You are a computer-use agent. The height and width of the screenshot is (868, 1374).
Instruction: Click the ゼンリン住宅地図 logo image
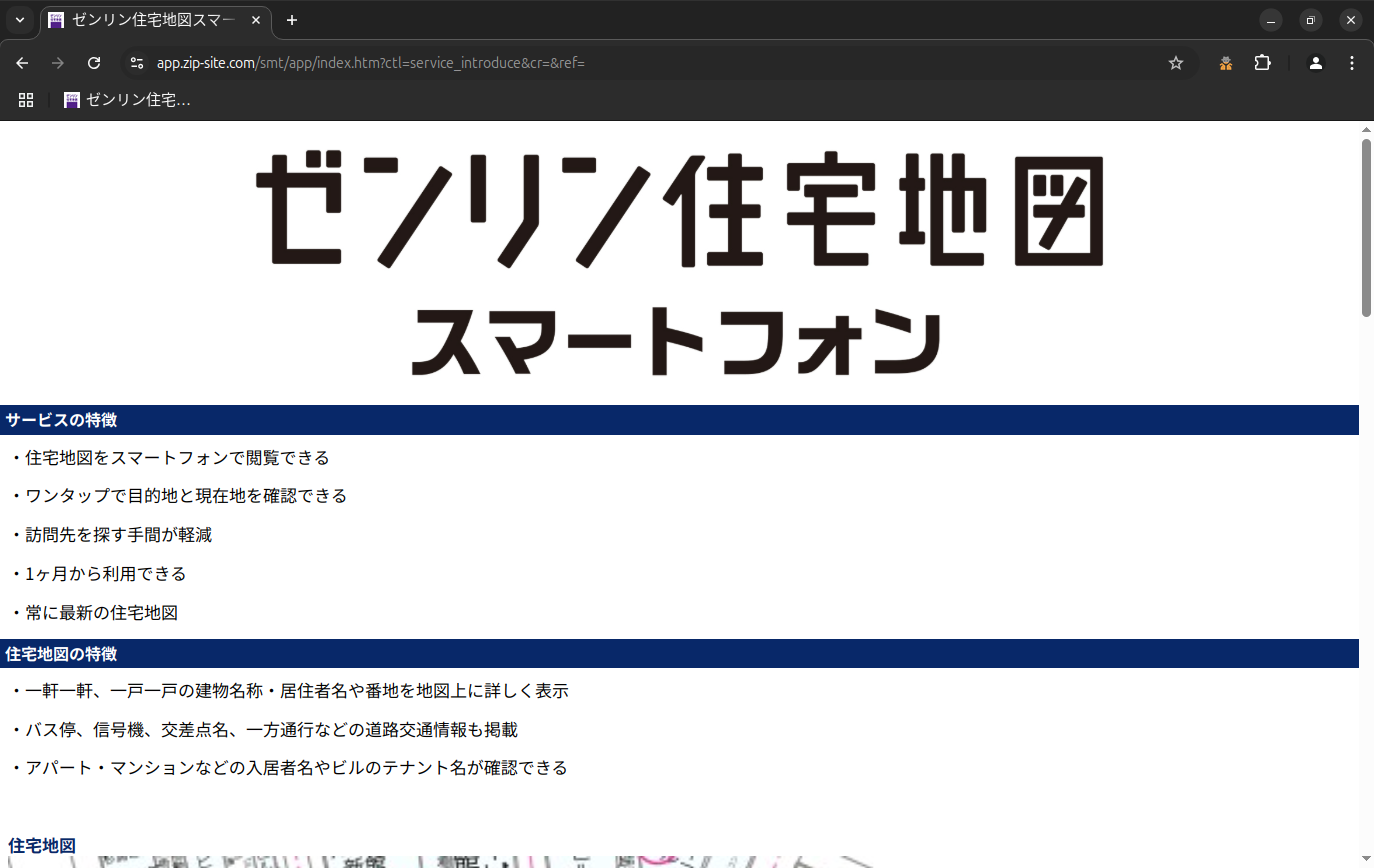coord(679,264)
